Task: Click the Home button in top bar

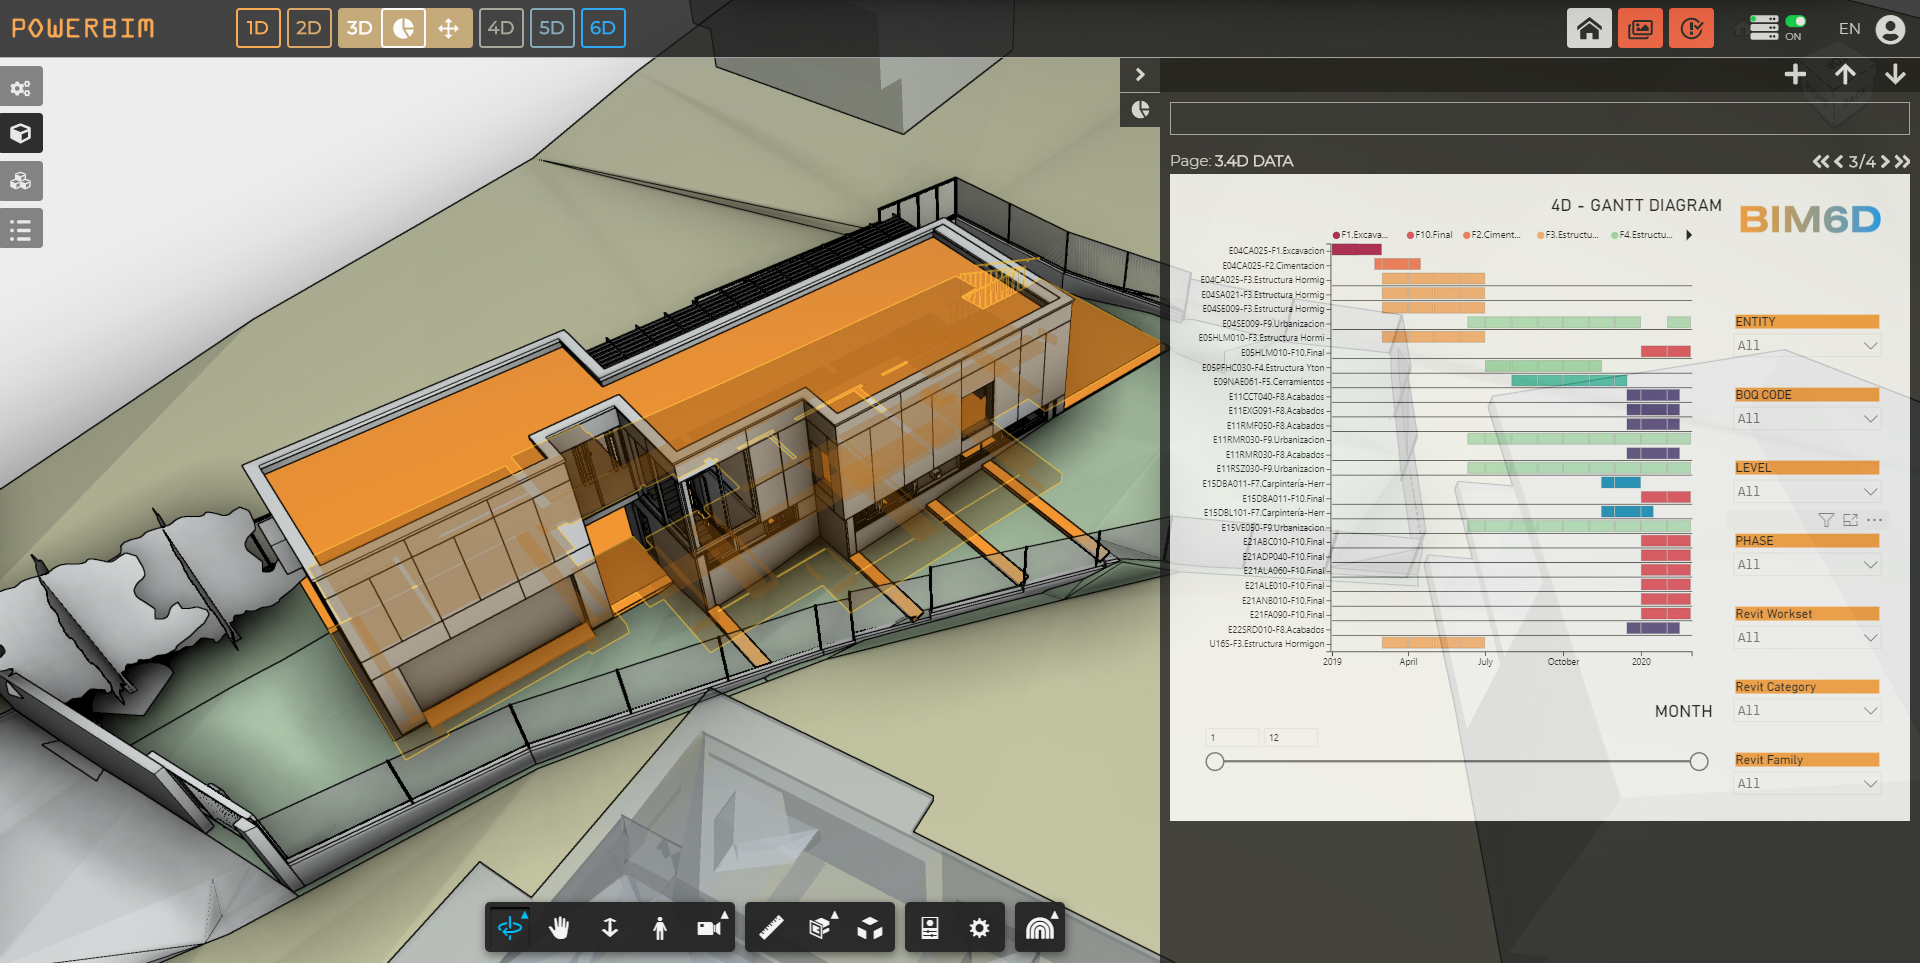Action: point(1588,28)
